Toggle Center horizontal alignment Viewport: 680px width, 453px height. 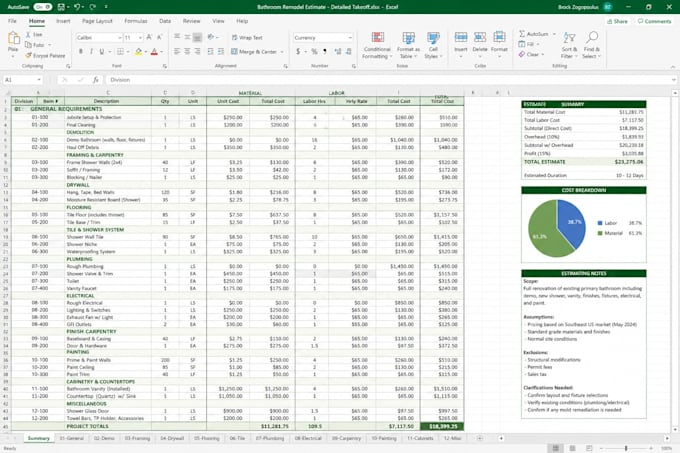click(187, 52)
